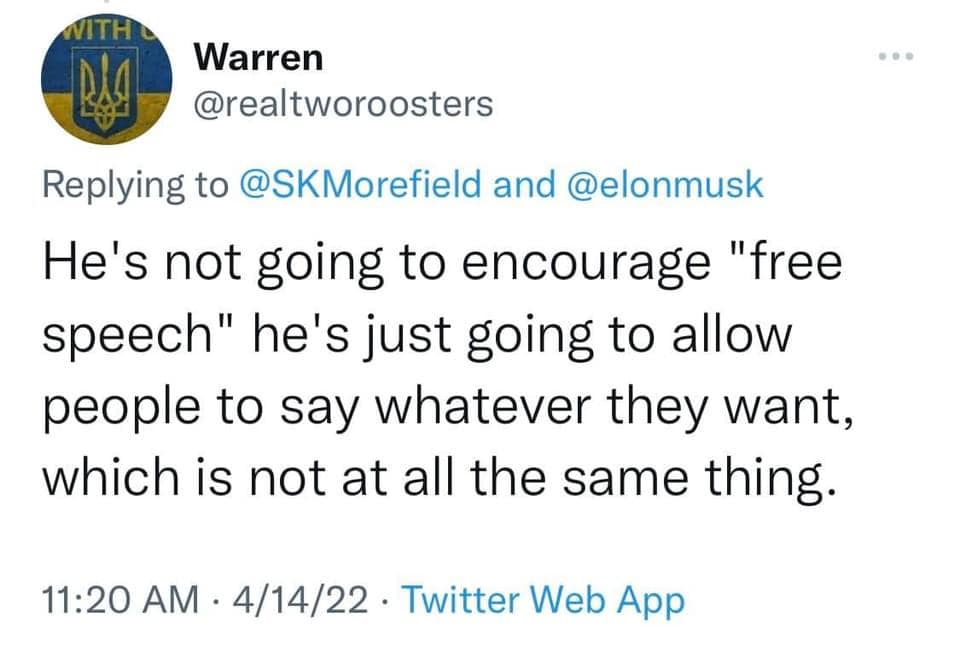
Task: Click the display name Warren
Action: click(258, 57)
